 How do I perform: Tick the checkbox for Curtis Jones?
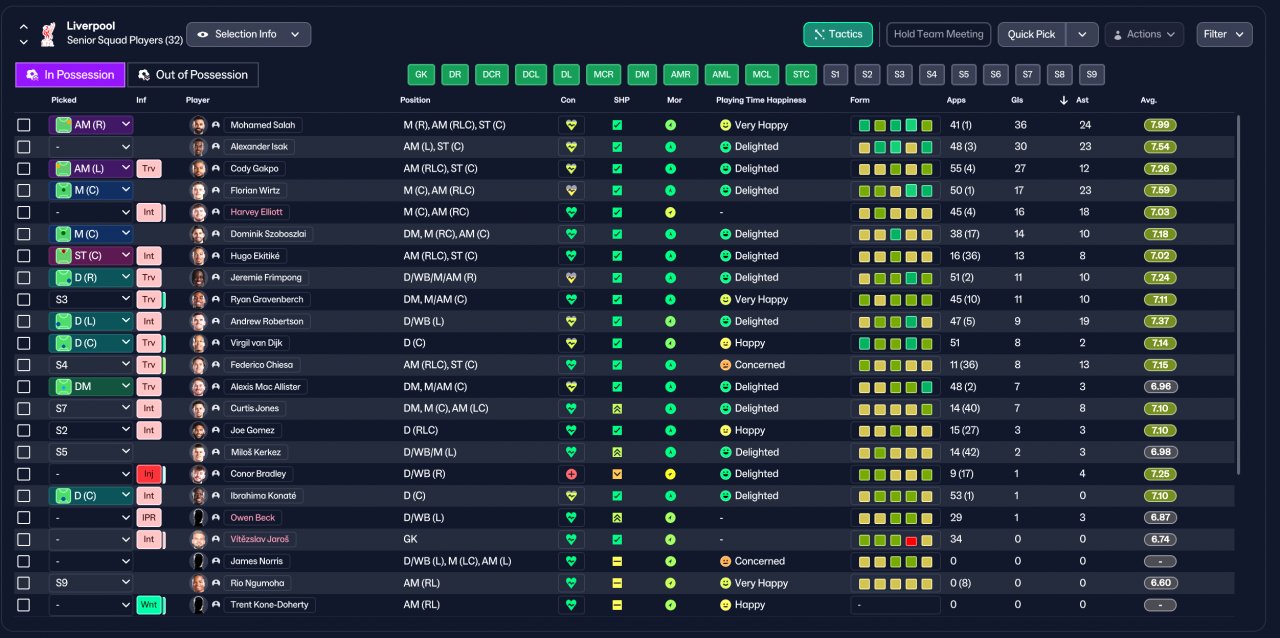click(x=24, y=408)
